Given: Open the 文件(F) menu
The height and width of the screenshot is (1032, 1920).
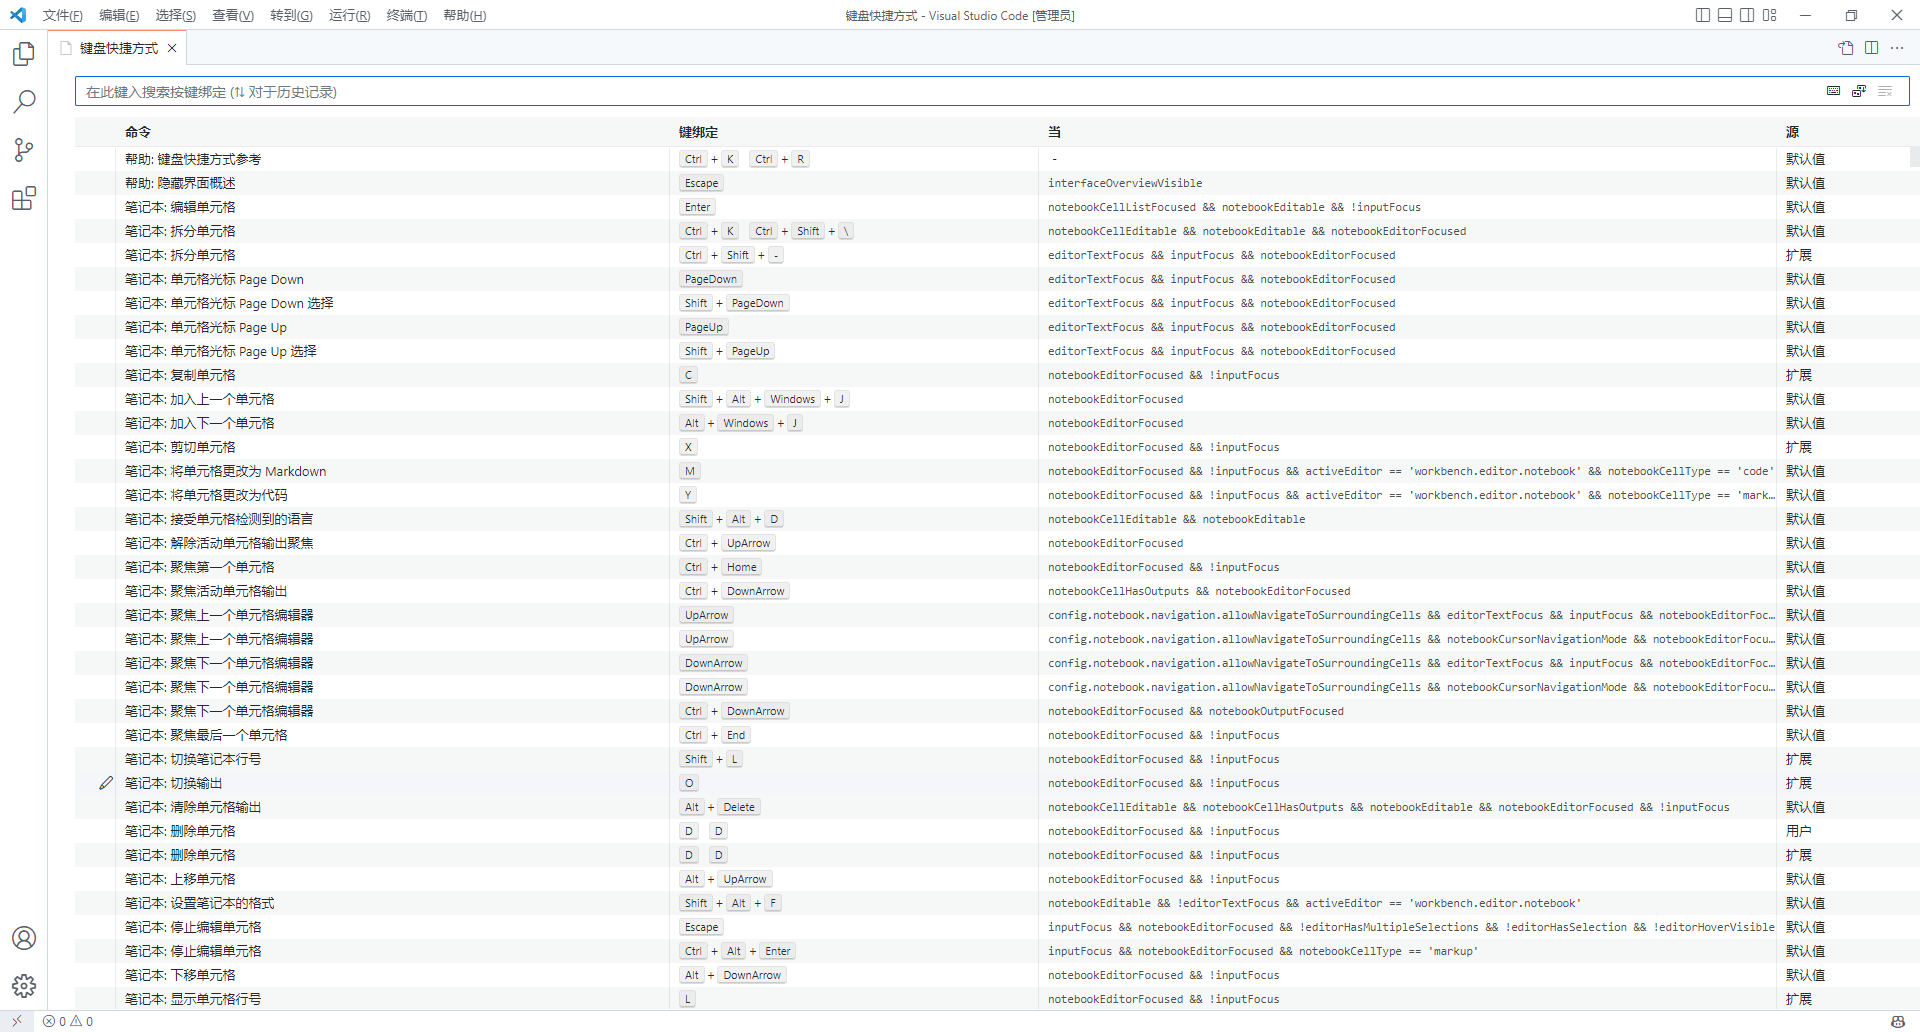Looking at the screenshot, I should [62, 15].
